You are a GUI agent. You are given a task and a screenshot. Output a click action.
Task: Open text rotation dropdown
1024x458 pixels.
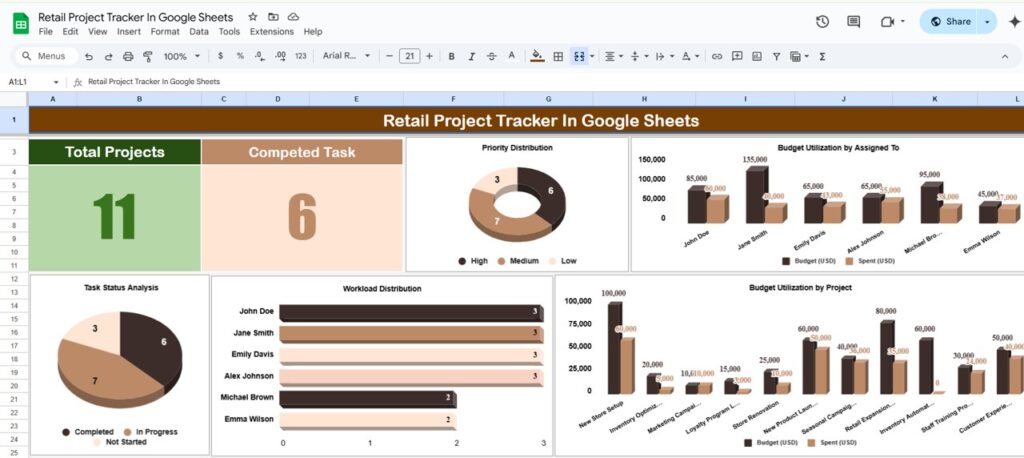pos(690,57)
